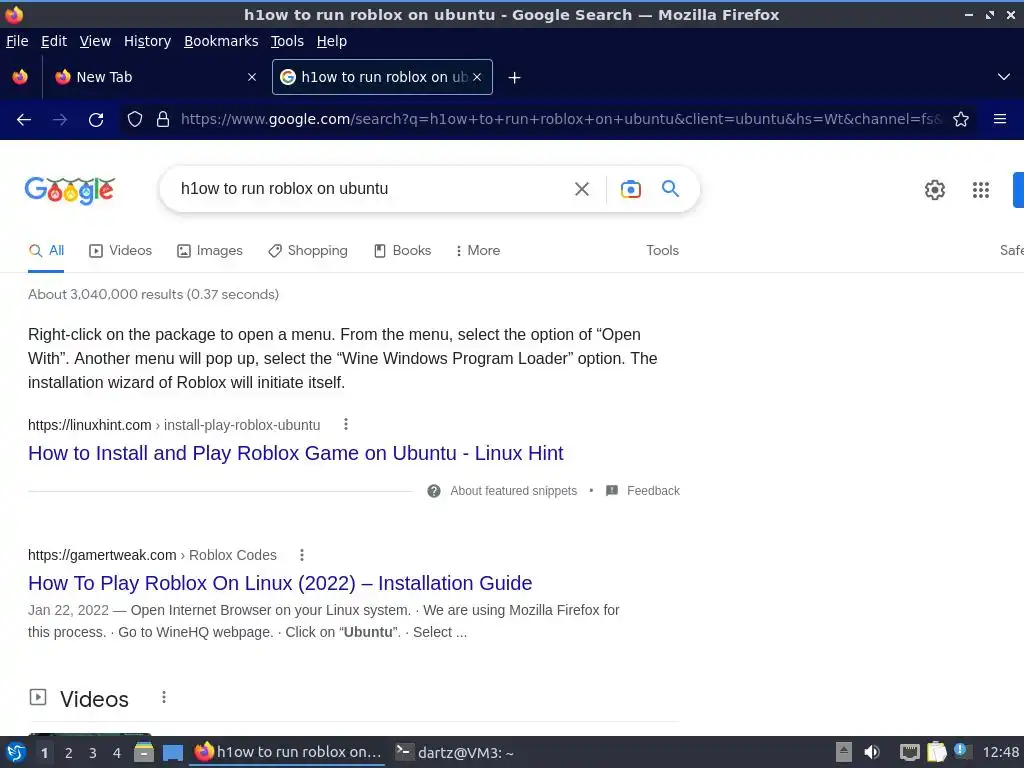List all tabs dropdown arrow
The width and height of the screenshot is (1024, 768).
tap(1004, 77)
